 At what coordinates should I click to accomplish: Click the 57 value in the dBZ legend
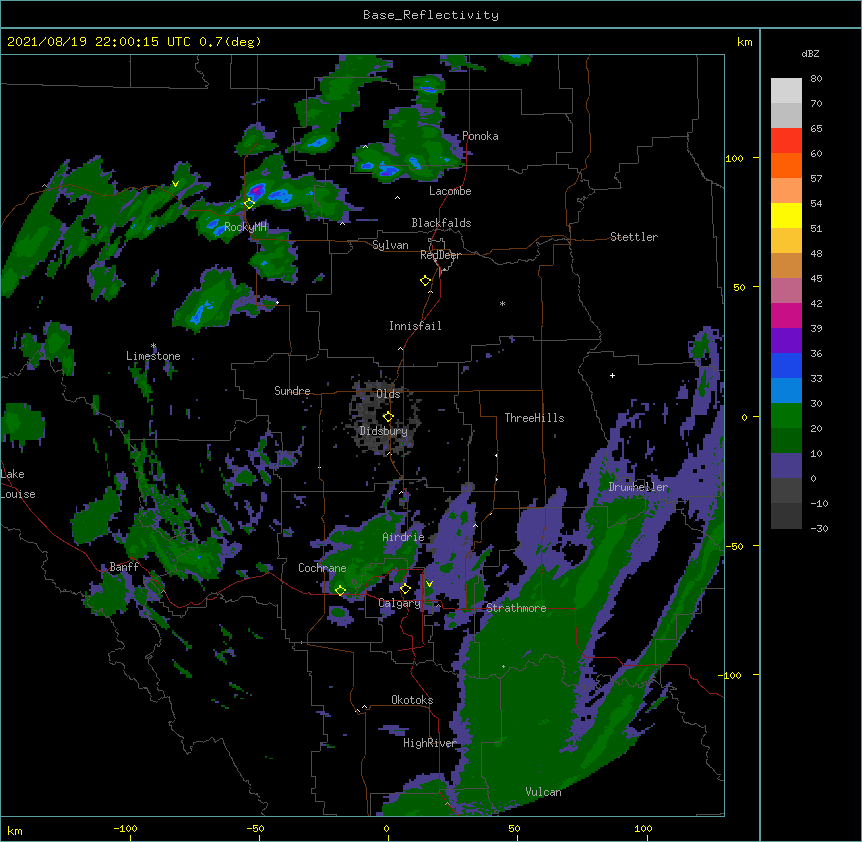point(816,179)
